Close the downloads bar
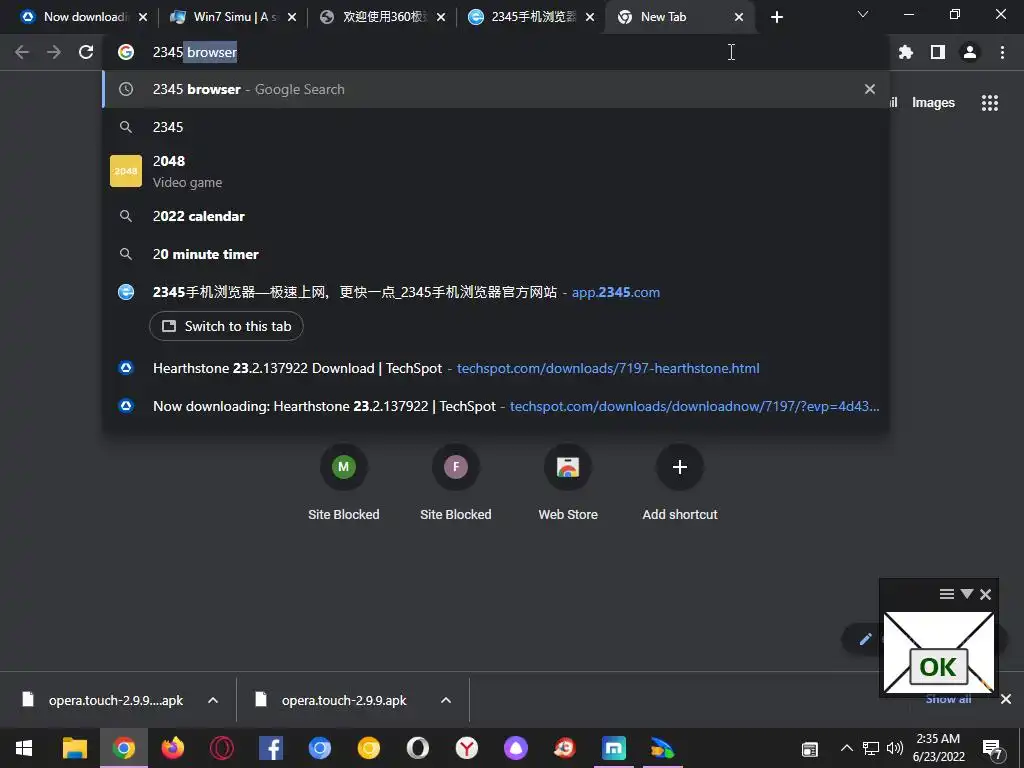The image size is (1024, 768). 1006,699
